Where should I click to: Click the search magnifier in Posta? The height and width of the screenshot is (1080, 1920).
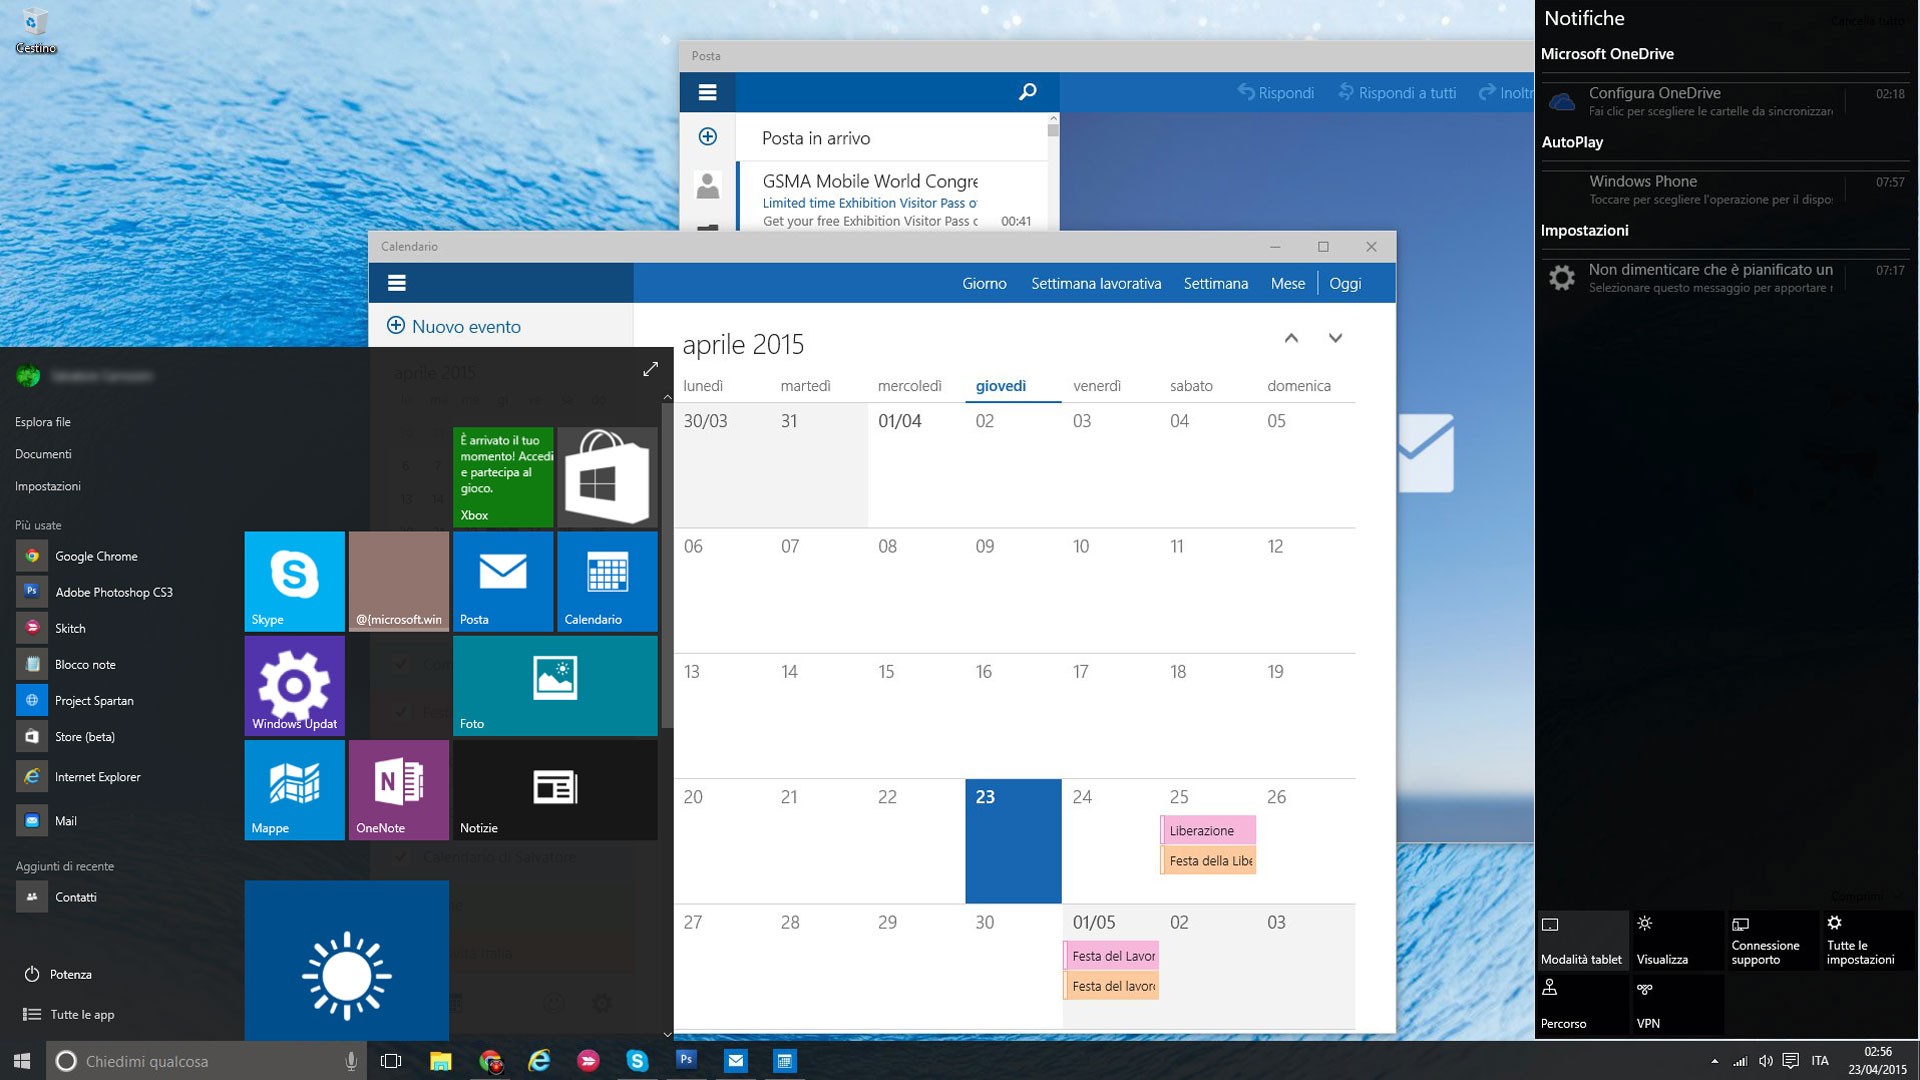coord(1027,92)
